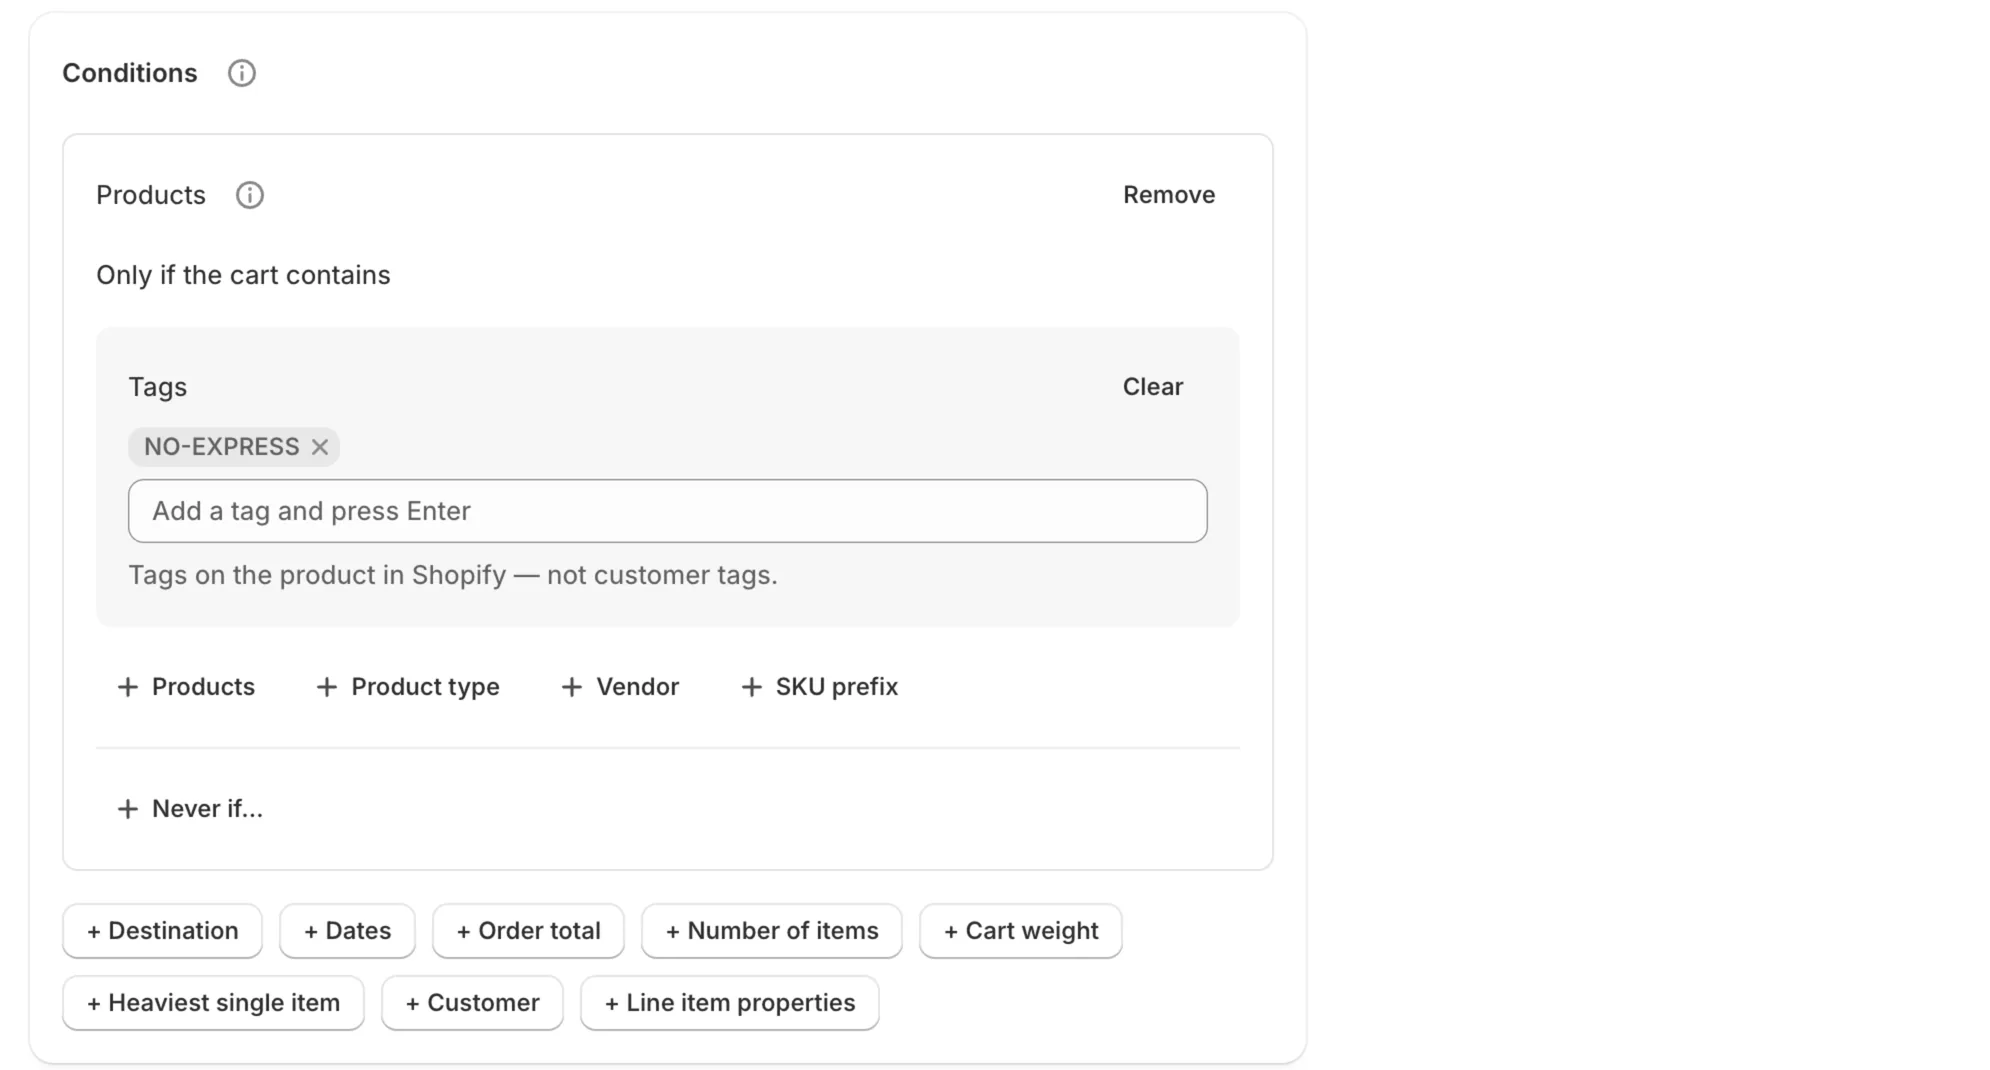Add a Product type filter
The image size is (1990, 1070).
[408, 687]
